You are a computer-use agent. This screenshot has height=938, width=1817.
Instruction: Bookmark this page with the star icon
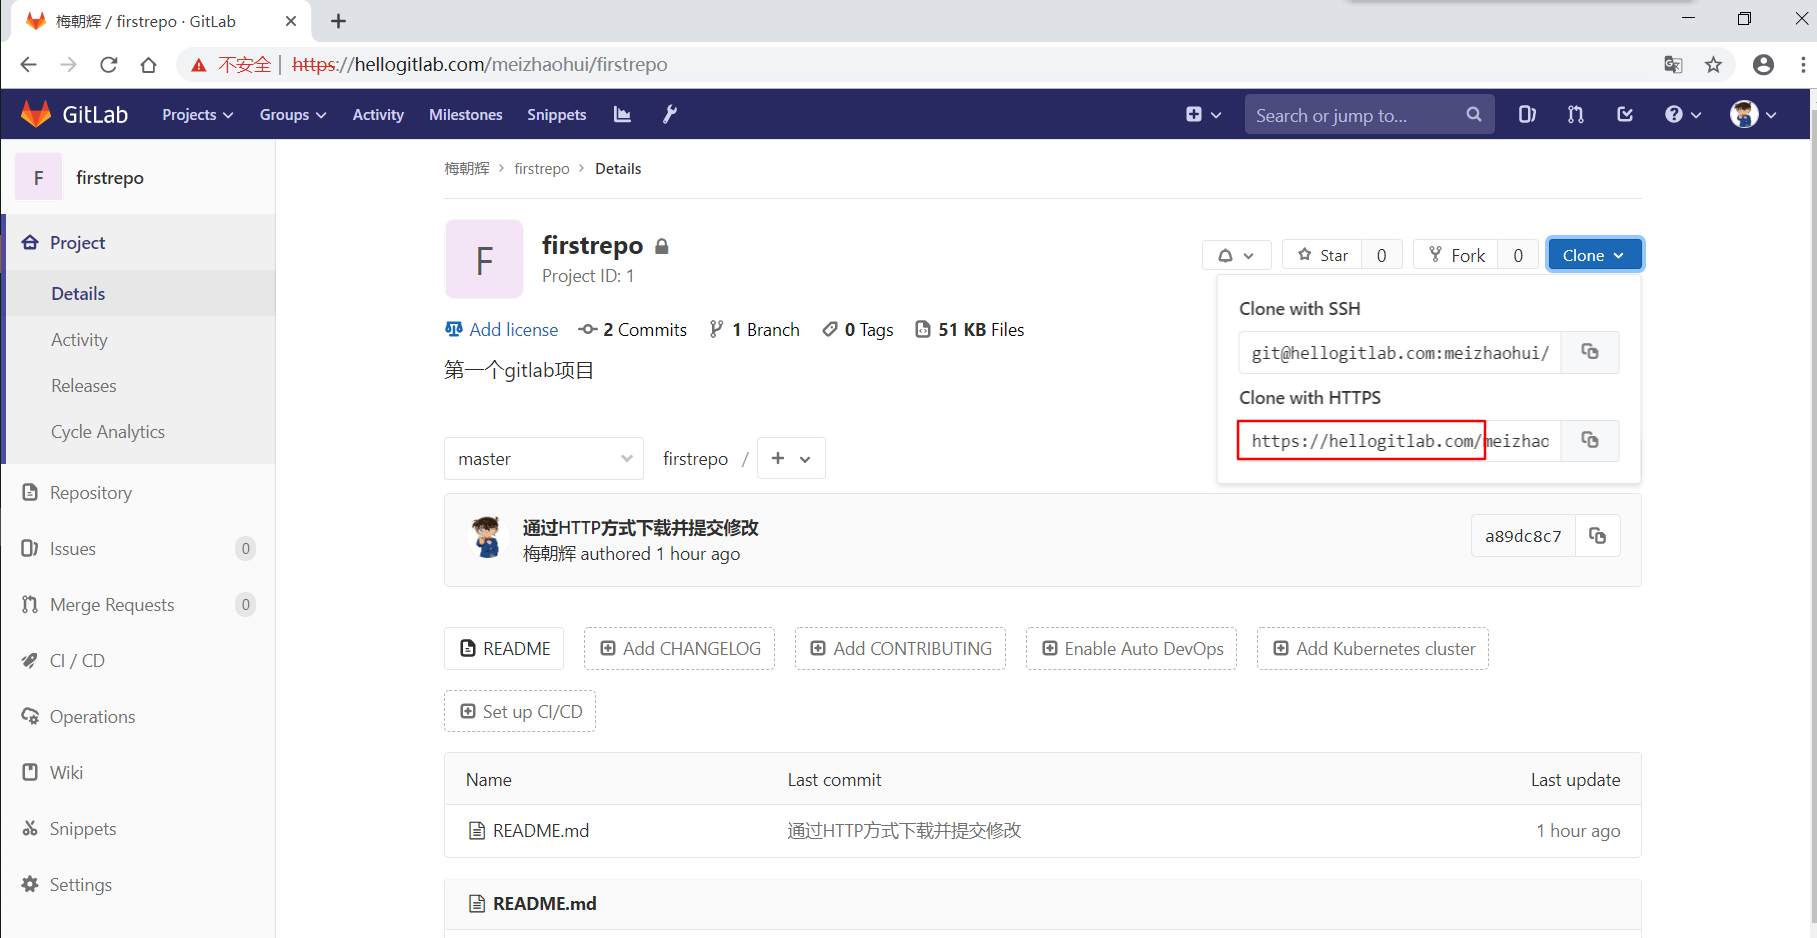coord(1714,65)
